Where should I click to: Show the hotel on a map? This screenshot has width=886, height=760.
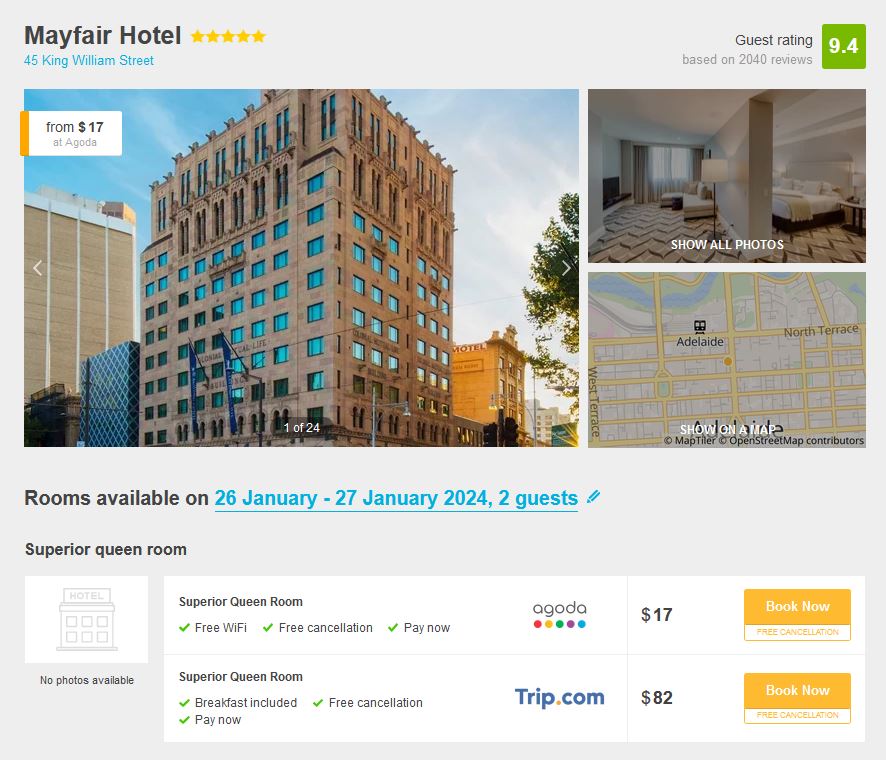click(727, 429)
